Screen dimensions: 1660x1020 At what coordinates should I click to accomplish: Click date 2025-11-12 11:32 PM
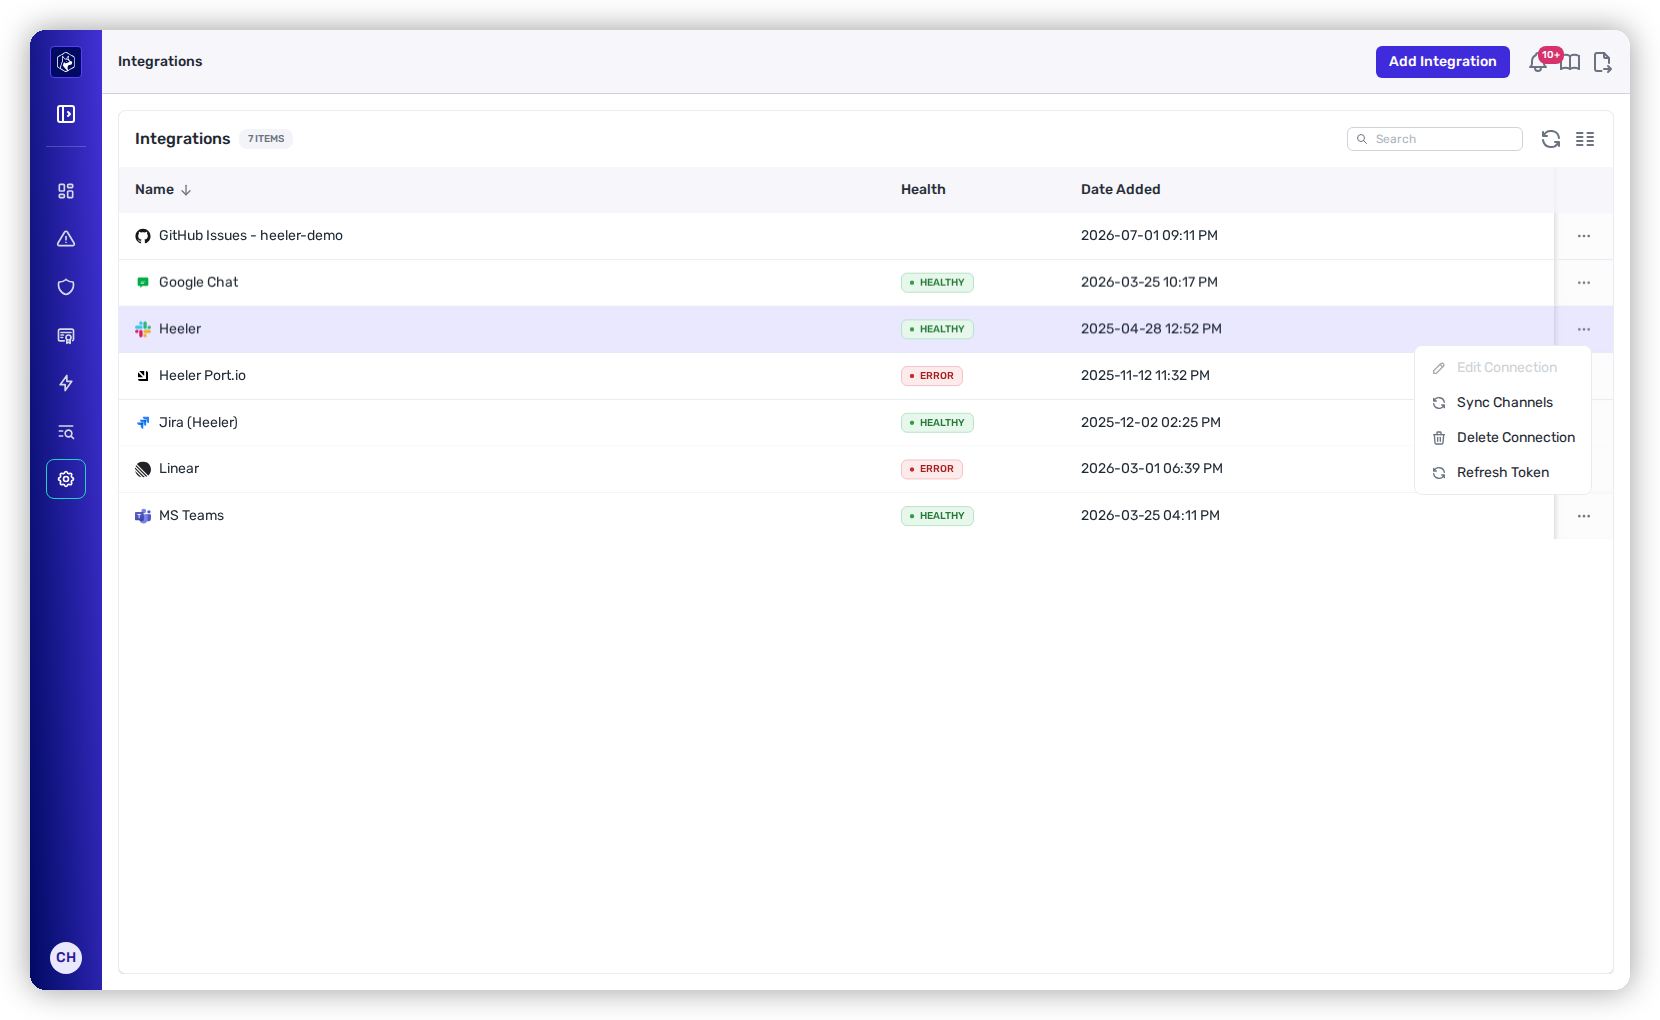tap(1145, 376)
